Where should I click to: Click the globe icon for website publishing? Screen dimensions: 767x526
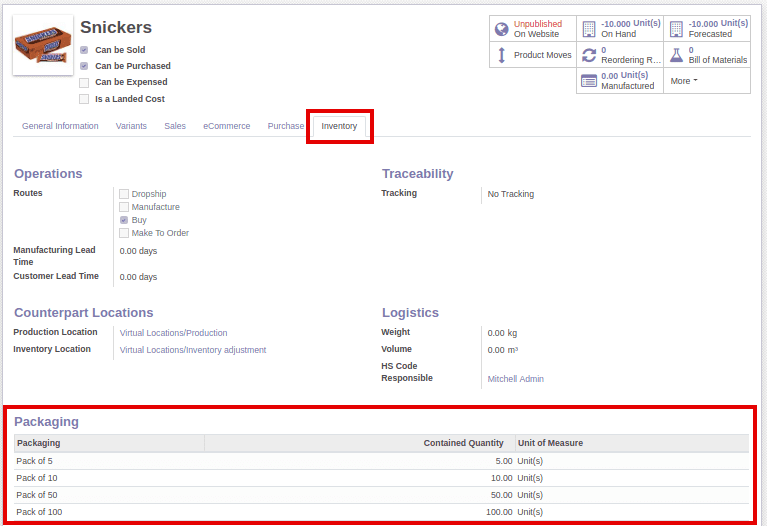(x=501, y=29)
